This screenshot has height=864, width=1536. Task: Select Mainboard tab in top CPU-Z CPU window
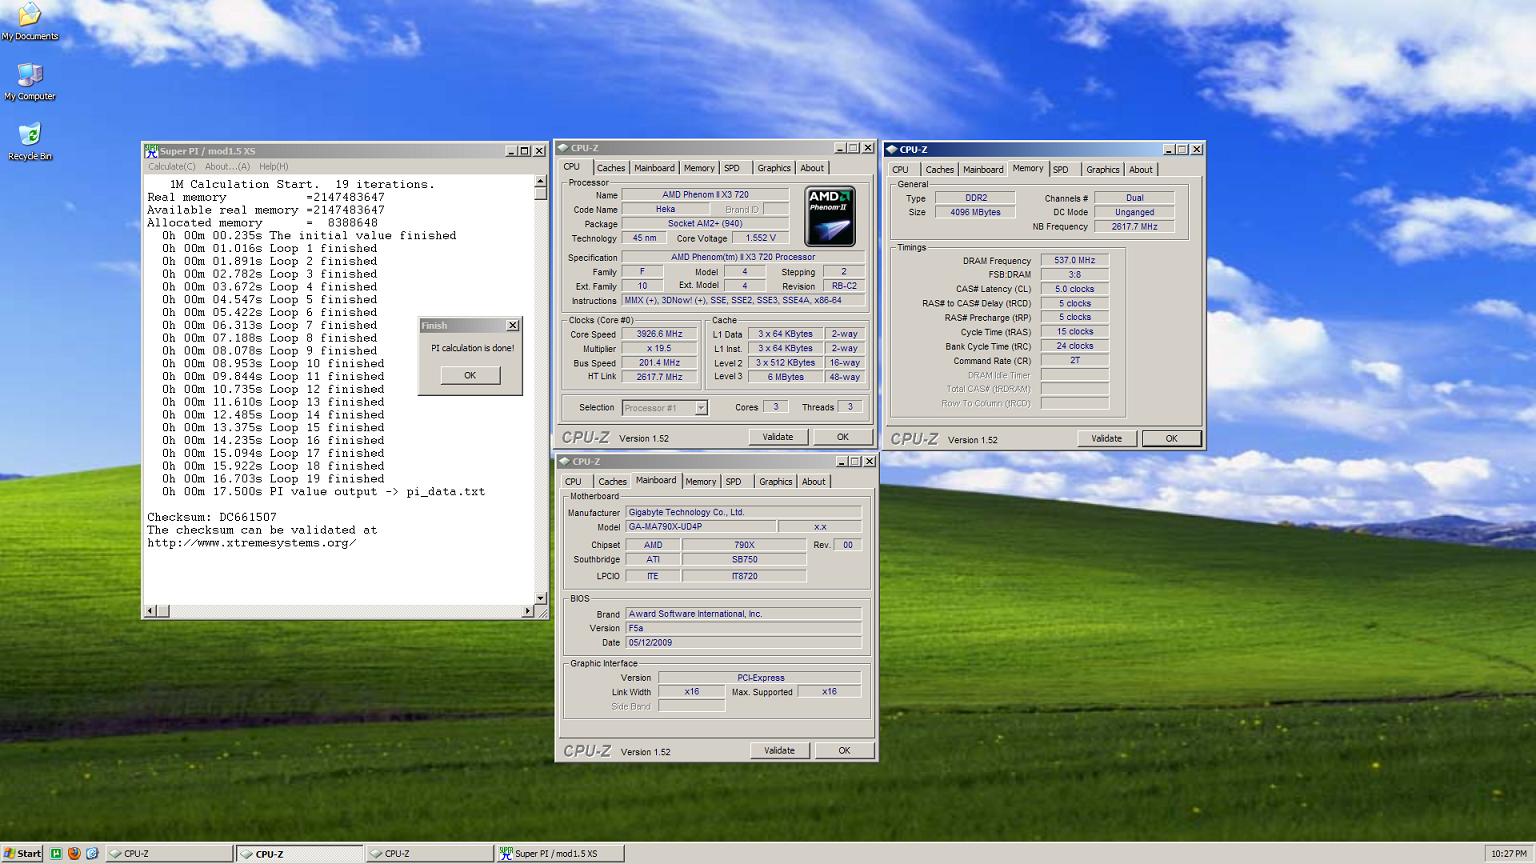click(654, 168)
